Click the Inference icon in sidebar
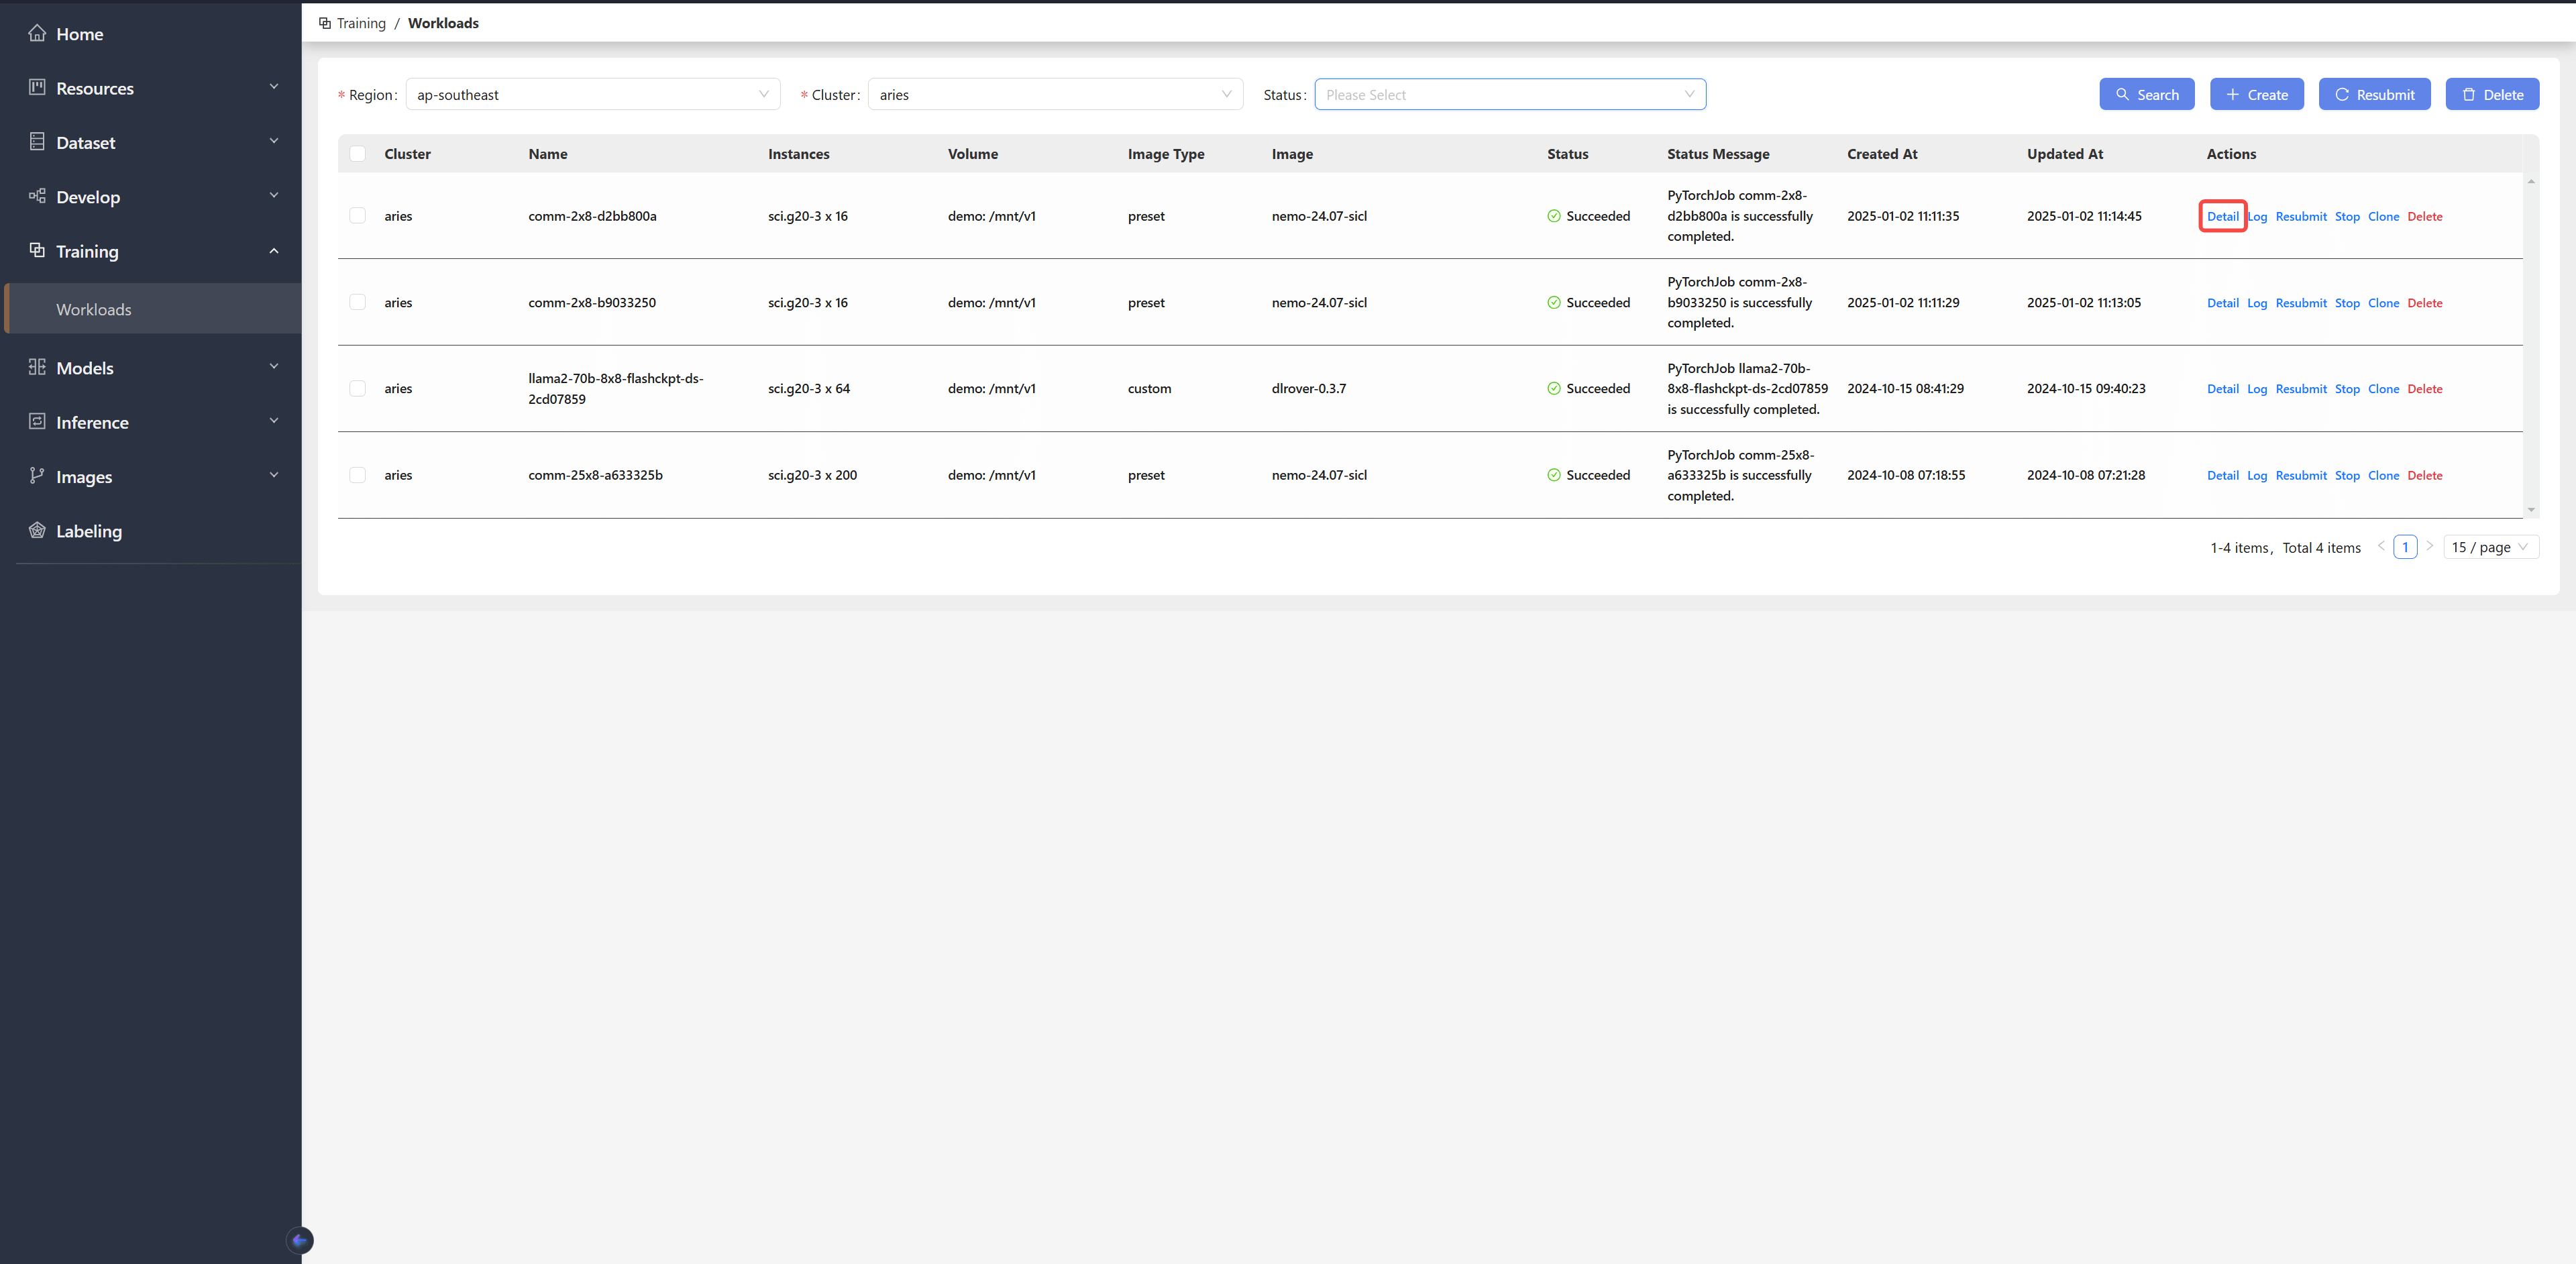 coord(37,421)
